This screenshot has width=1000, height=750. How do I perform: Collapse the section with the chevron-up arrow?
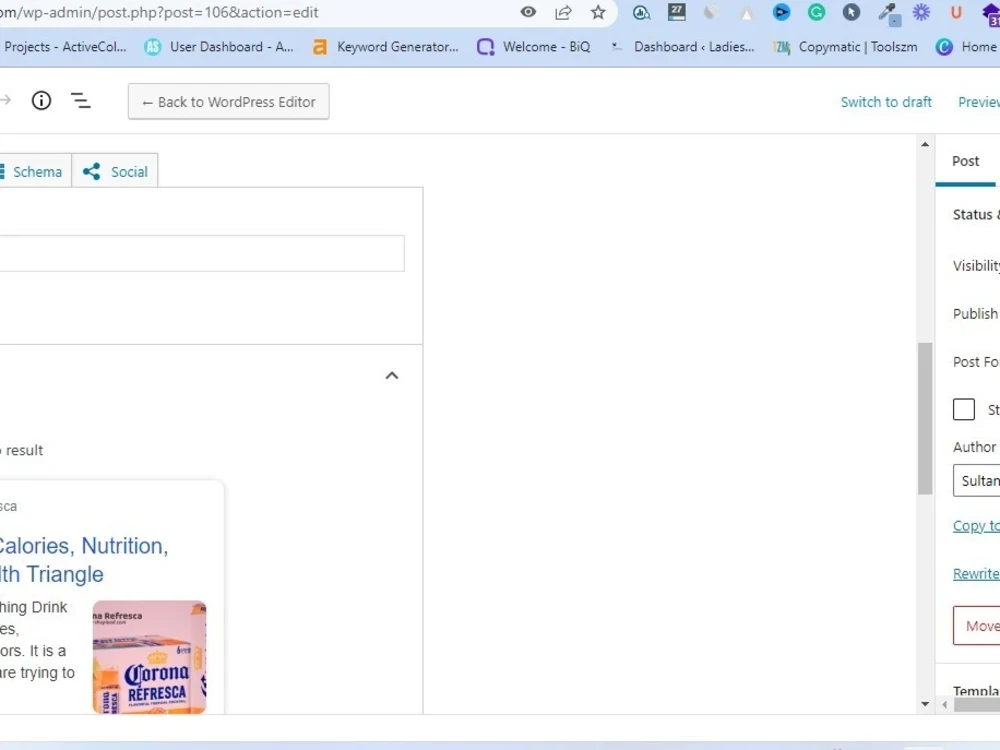tap(392, 376)
